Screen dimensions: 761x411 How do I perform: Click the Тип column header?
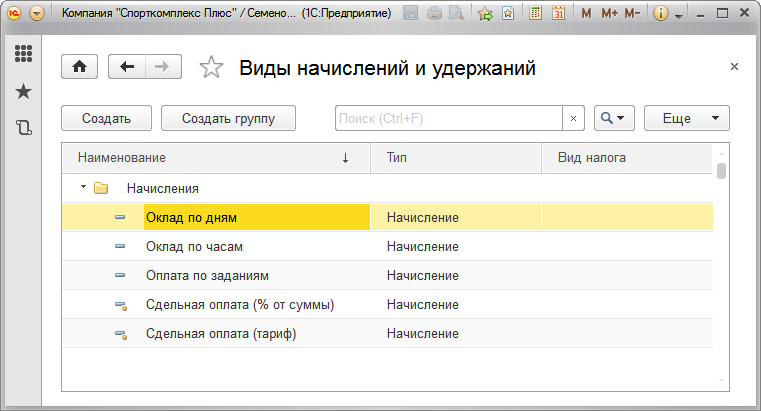point(455,158)
